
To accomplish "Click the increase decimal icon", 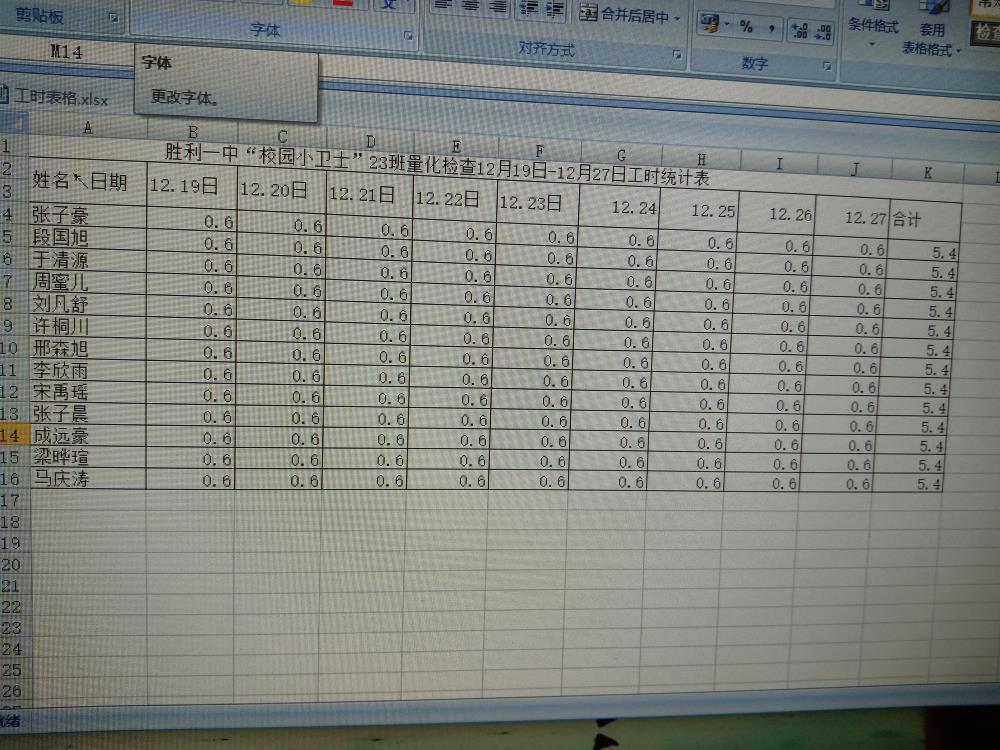I will (x=799, y=31).
